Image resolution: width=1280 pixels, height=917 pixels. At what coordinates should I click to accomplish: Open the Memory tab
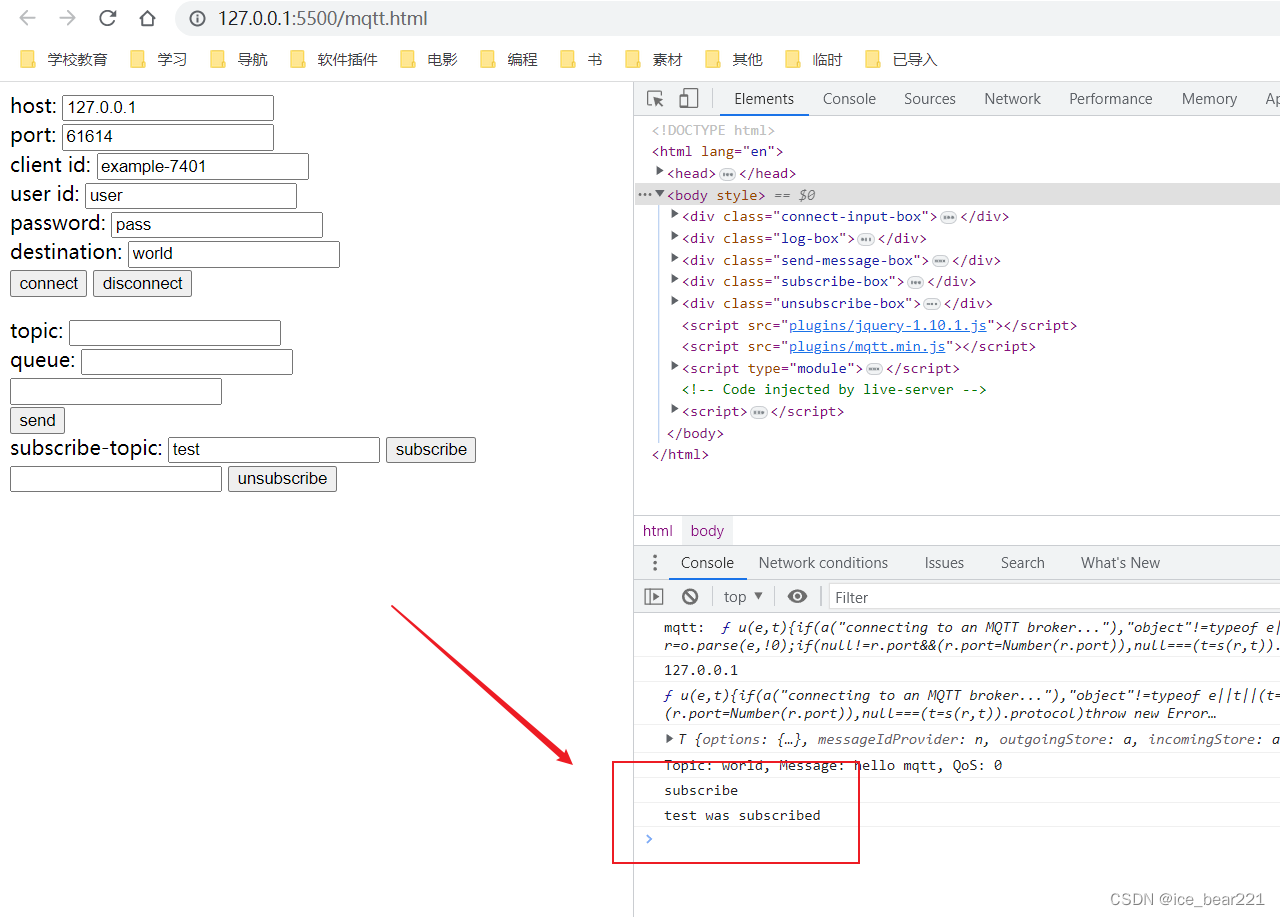1209,98
